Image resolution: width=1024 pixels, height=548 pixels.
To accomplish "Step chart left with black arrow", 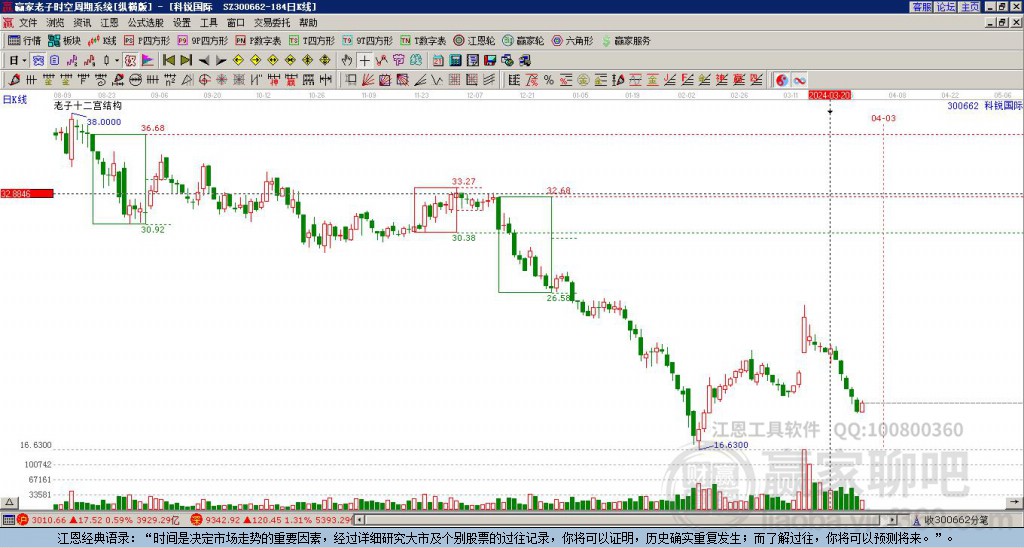I will click(204, 61).
